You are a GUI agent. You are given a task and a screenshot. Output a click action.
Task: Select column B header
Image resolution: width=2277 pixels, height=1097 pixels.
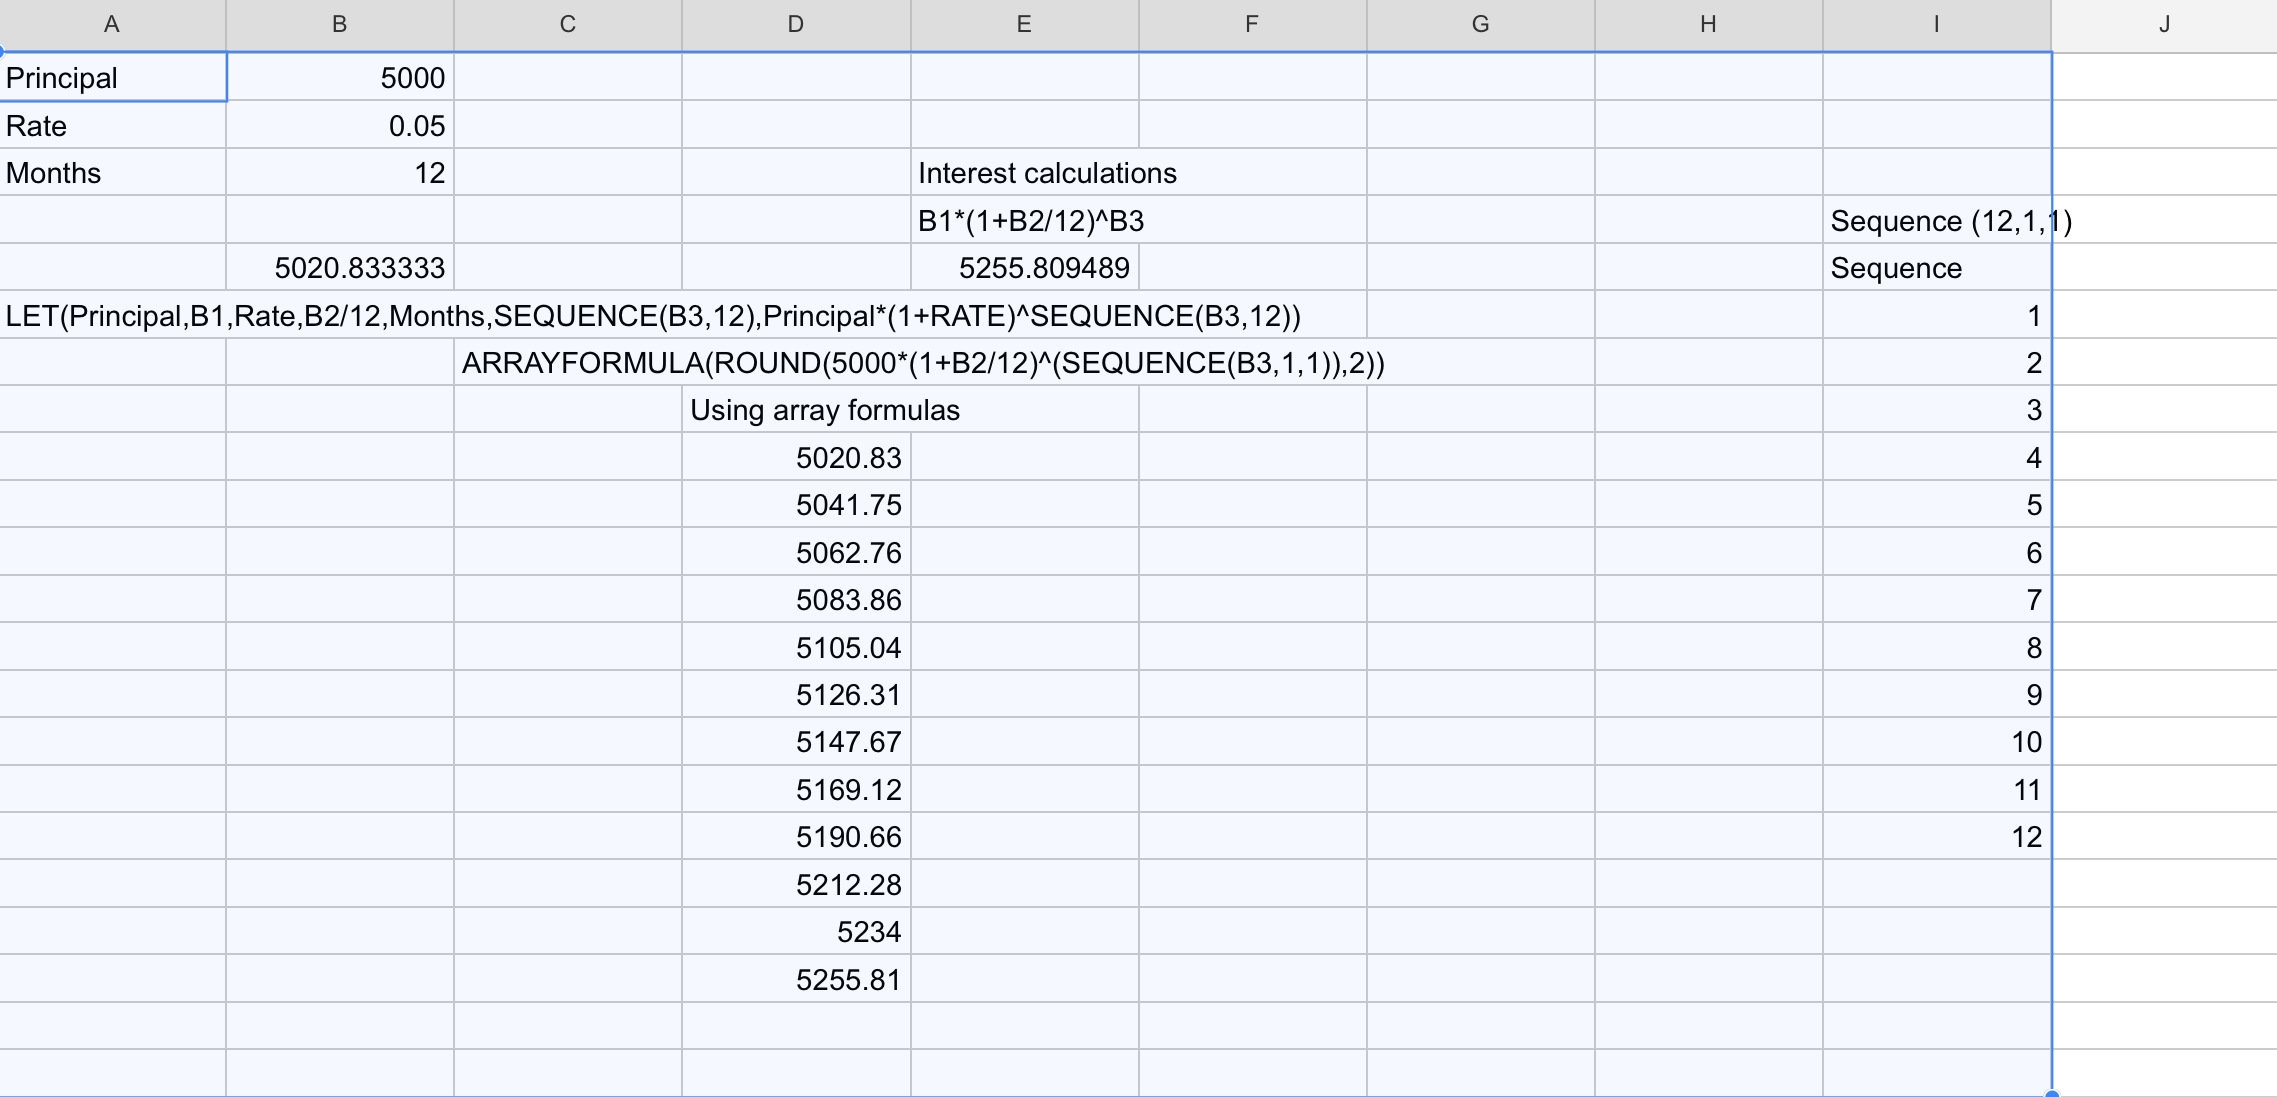point(339,25)
